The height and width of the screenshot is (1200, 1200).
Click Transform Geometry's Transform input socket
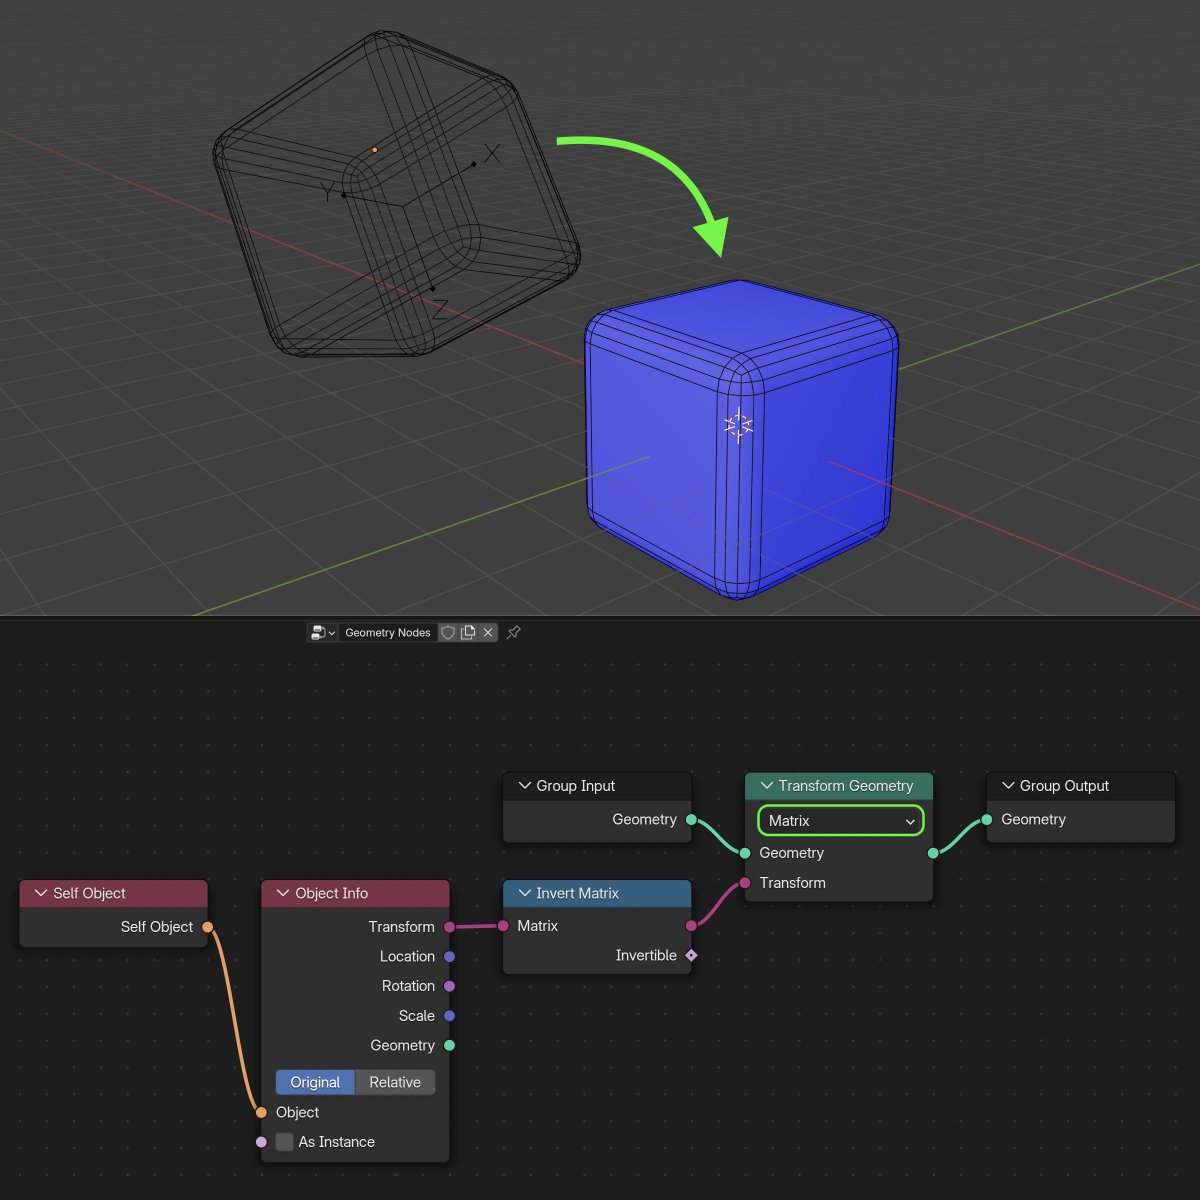point(745,883)
